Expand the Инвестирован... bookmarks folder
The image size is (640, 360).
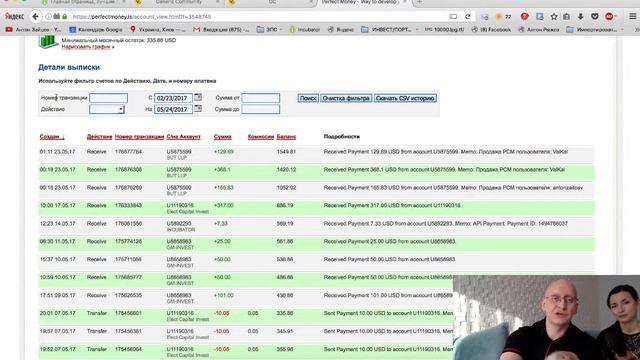(x=595, y=29)
